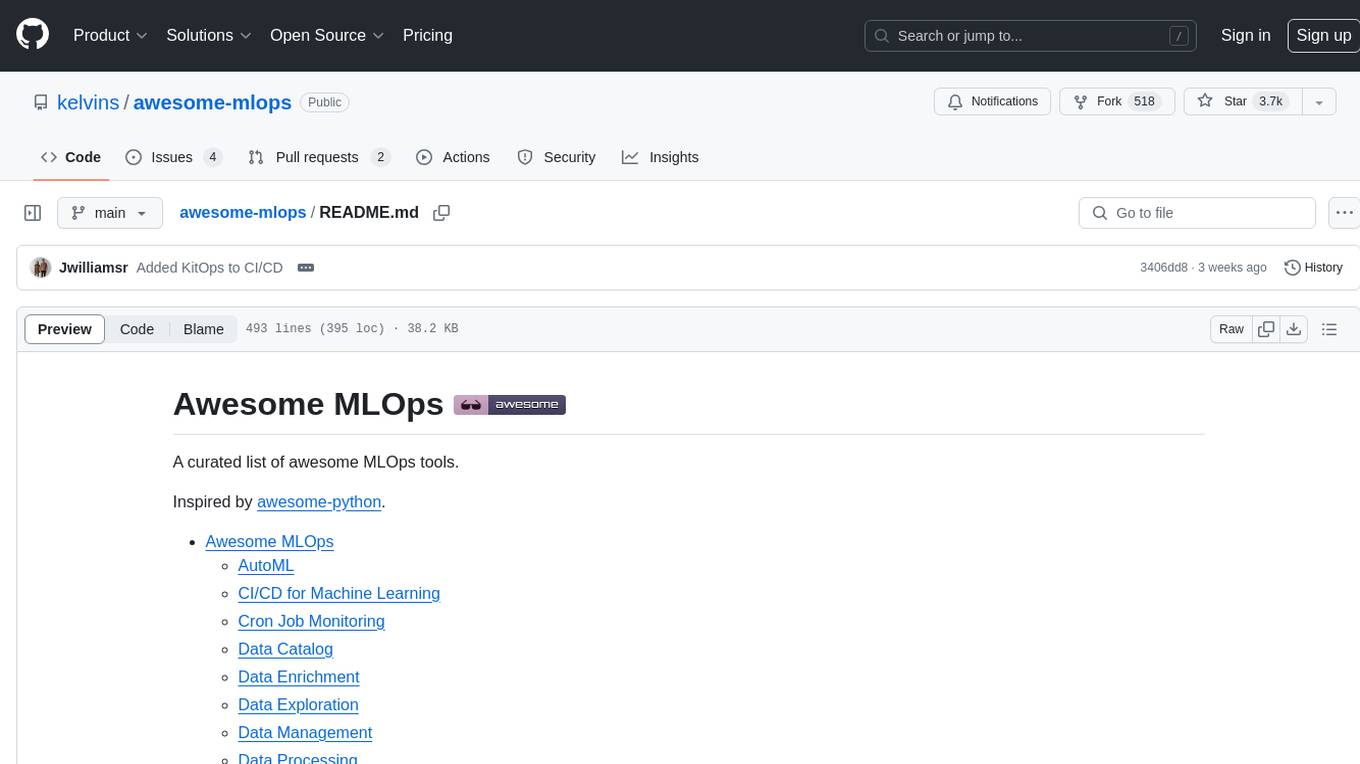Open the Jwilliamsr avatar image

(41, 268)
